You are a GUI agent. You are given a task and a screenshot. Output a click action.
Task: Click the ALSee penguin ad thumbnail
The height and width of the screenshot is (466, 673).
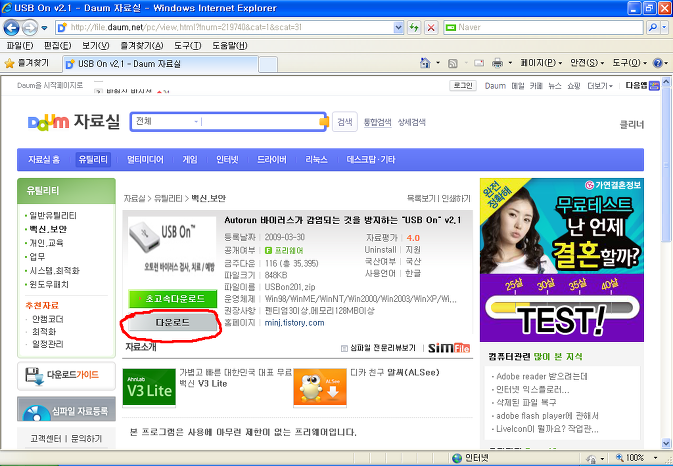tap(320, 387)
